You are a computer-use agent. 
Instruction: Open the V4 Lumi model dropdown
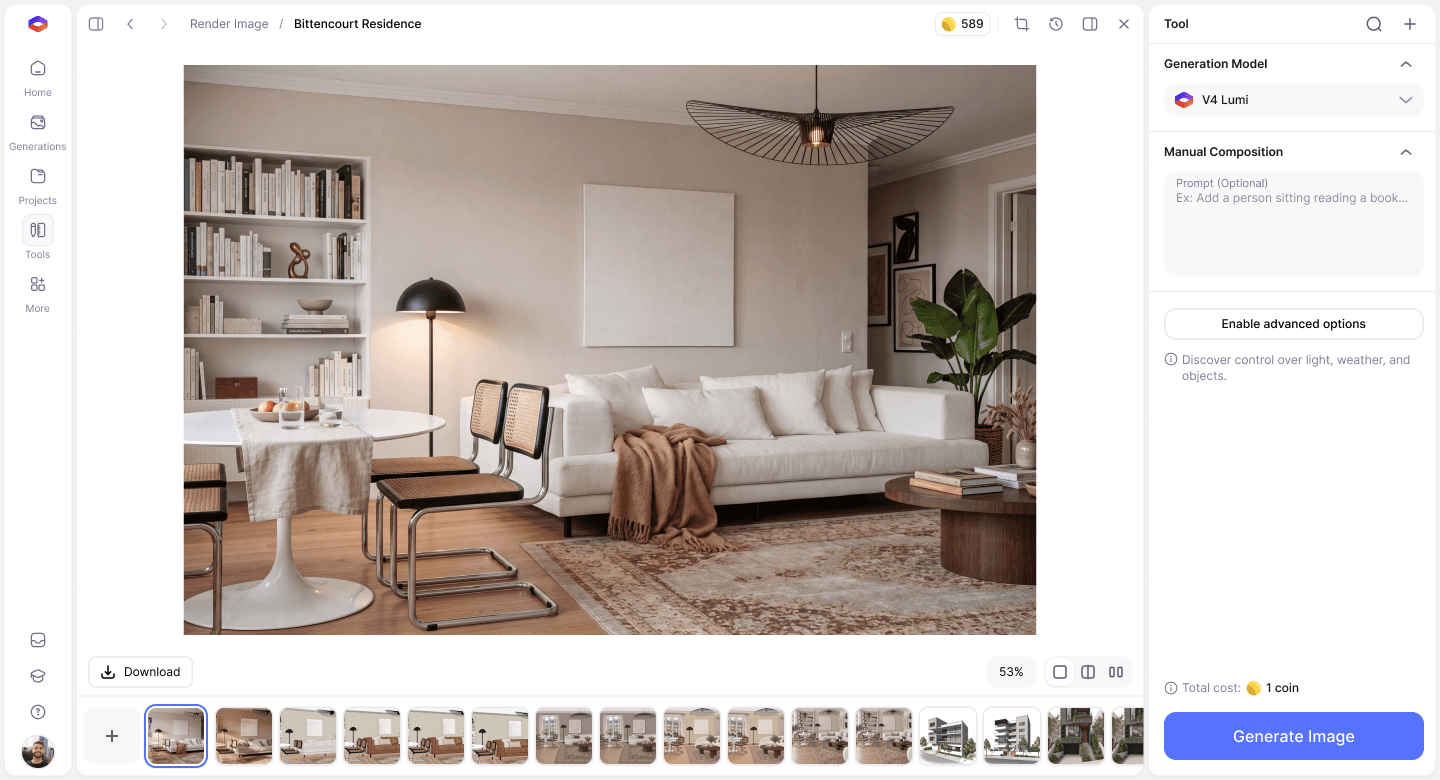pos(1294,100)
